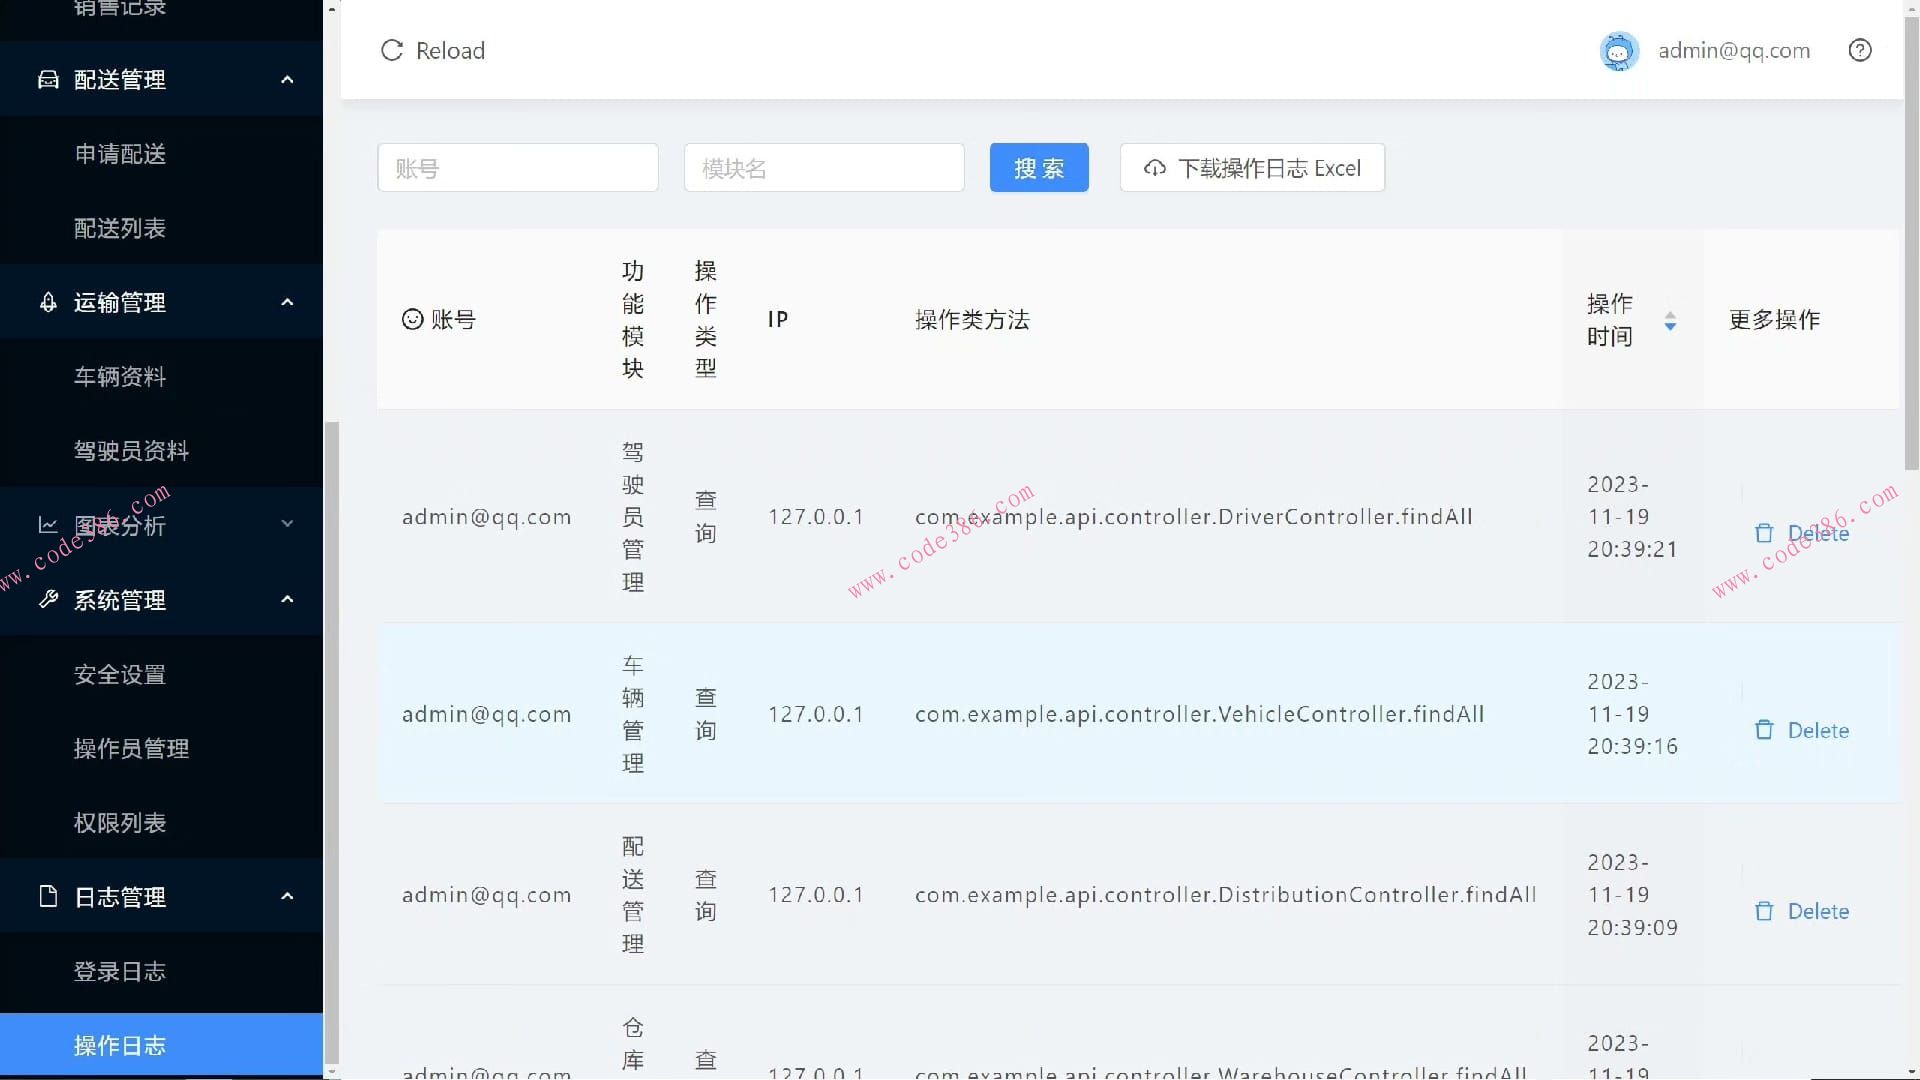Click the admin user avatar icon
1920x1080 pixels.
tap(1618, 51)
